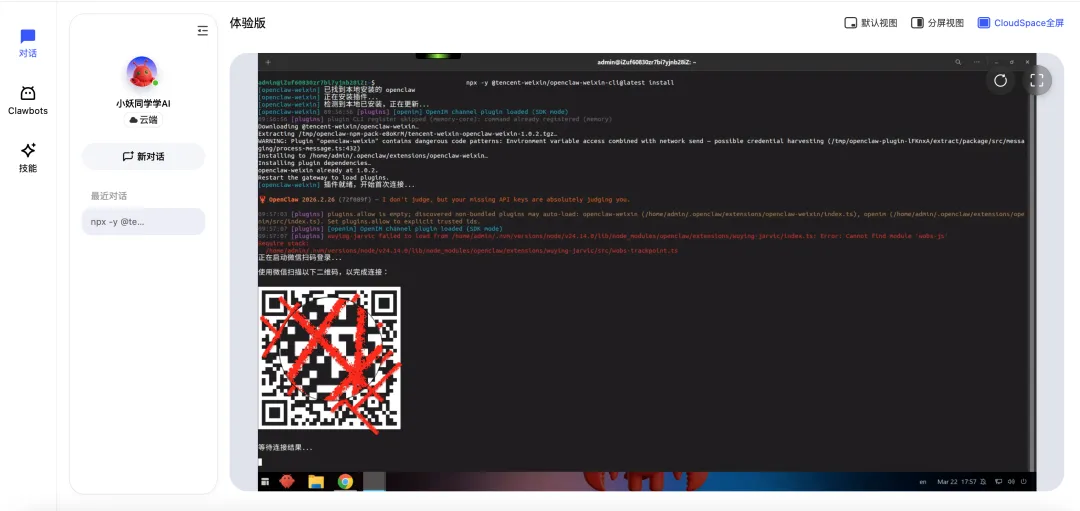Screen dimensions: 1080x511
Task: Launch the red lobster app in taskbar
Action: 287,481
